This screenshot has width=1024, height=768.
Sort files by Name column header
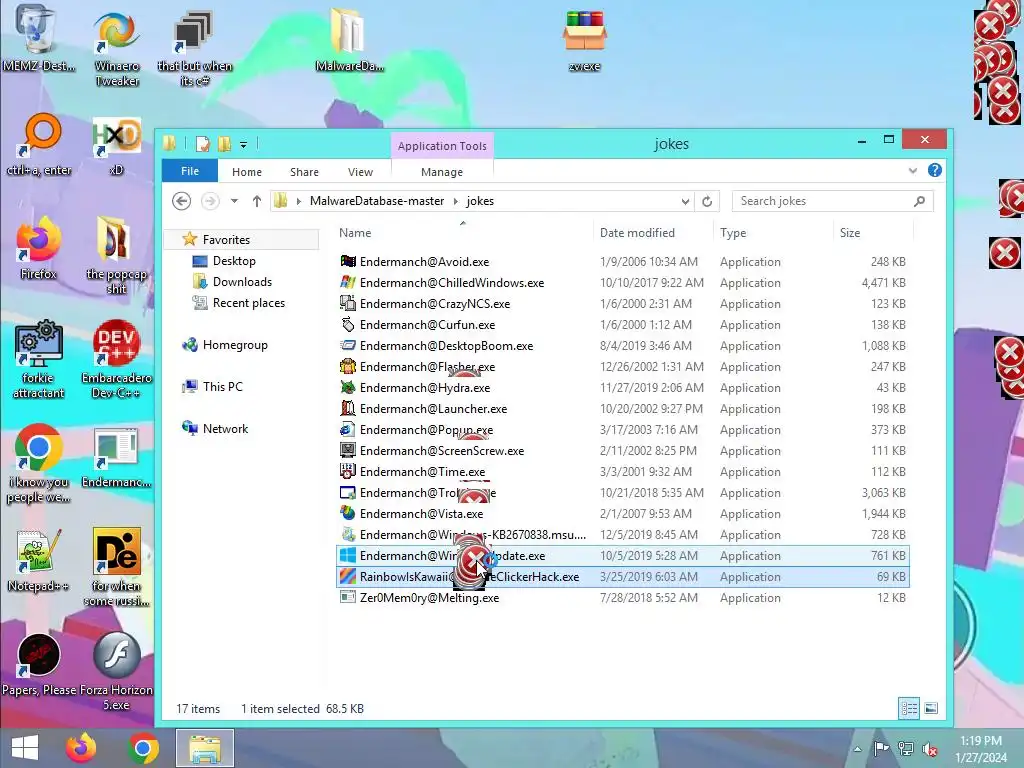[355, 232]
